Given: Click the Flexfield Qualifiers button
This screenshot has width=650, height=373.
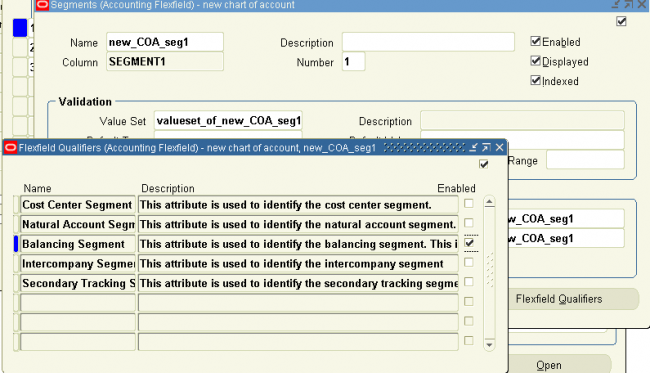Looking at the screenshot, I should point(573,299).
